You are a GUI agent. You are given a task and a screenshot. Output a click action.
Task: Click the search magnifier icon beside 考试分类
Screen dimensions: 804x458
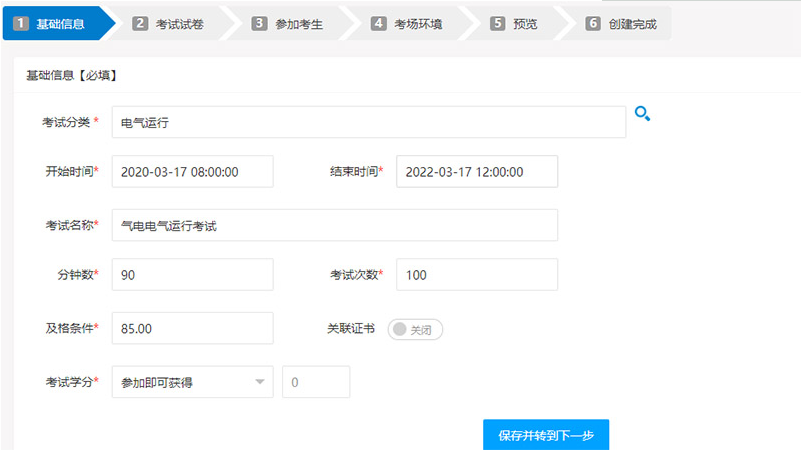coord(642,115)
